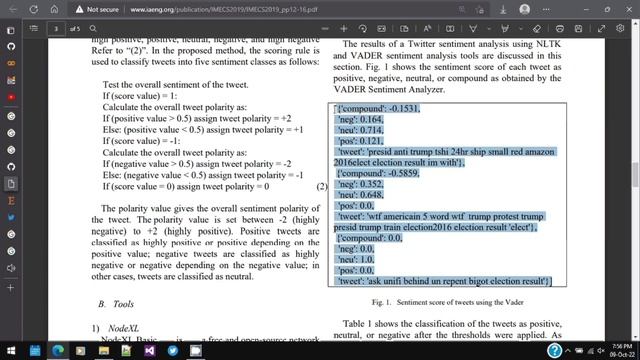Open the blue help icon in system tray
This screenshot has height=360, width=640.
(554, 351)
